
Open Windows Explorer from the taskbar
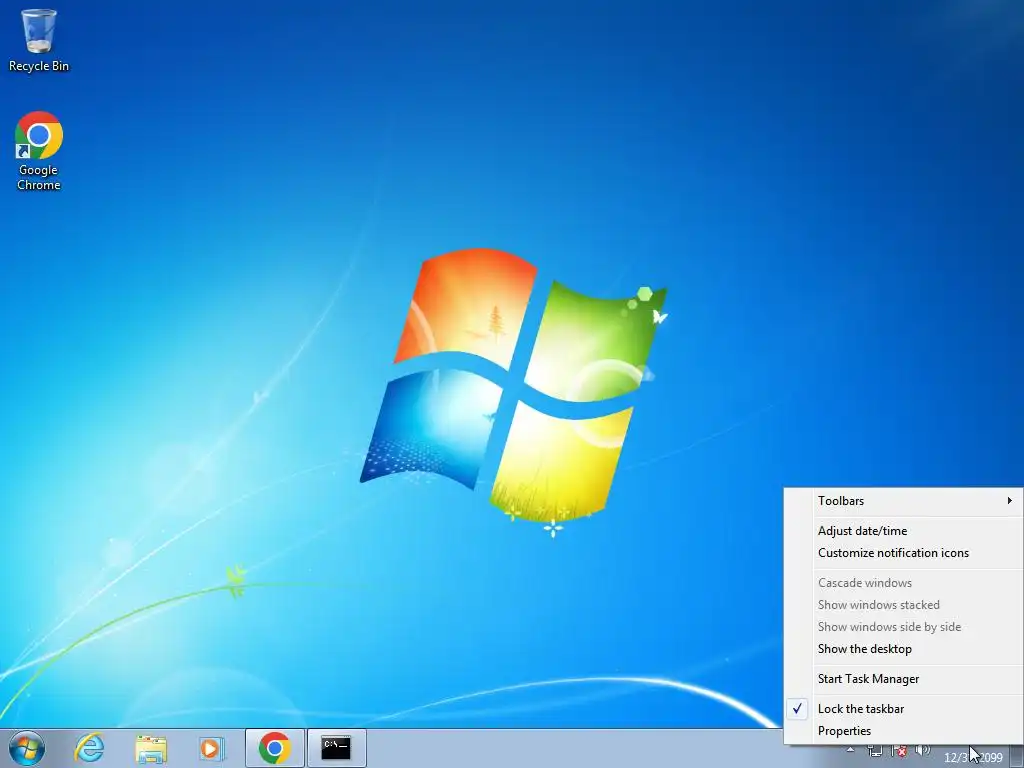point(151,748)
